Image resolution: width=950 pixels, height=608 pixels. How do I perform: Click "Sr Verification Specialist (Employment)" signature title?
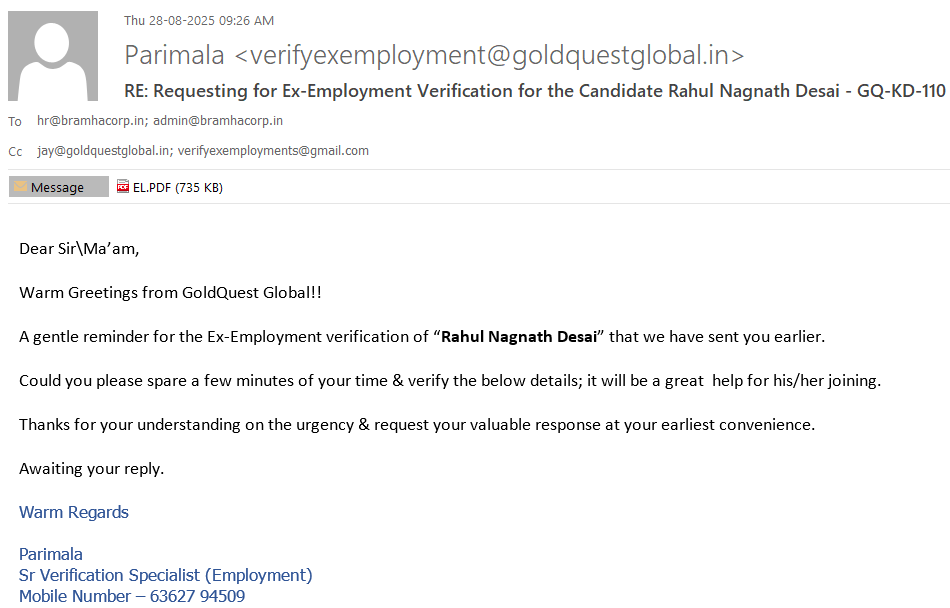(165, 575)
